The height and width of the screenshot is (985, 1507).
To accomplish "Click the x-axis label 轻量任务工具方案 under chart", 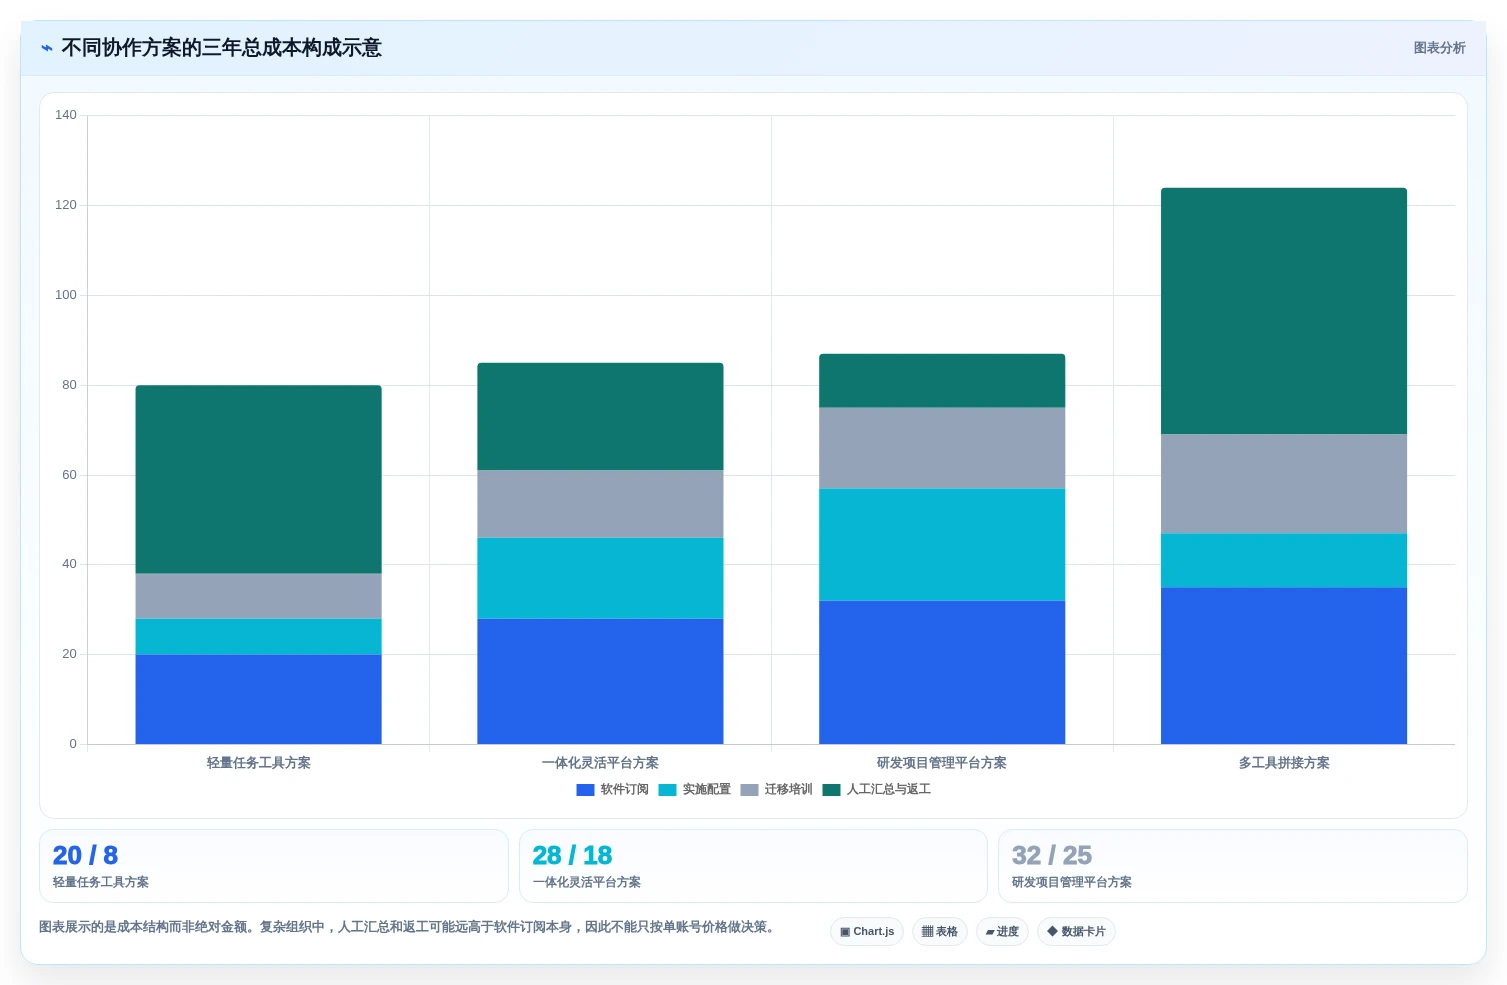I will click(x=258, y=763).
